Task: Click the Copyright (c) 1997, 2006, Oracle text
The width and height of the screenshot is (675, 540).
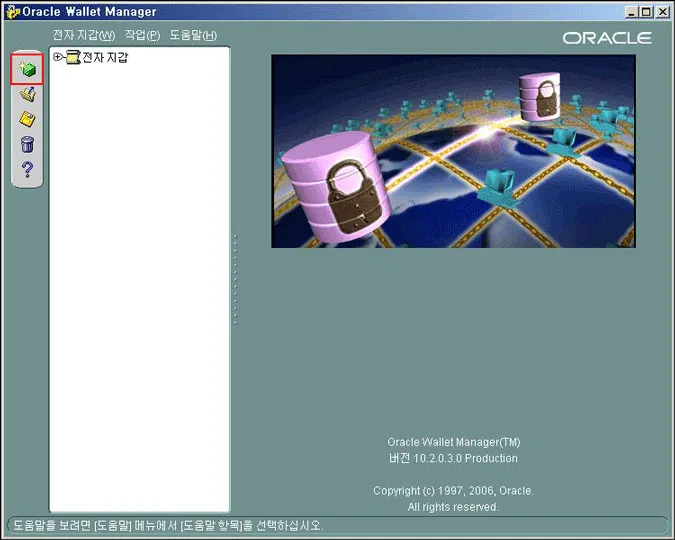Action: coord(453,491)
